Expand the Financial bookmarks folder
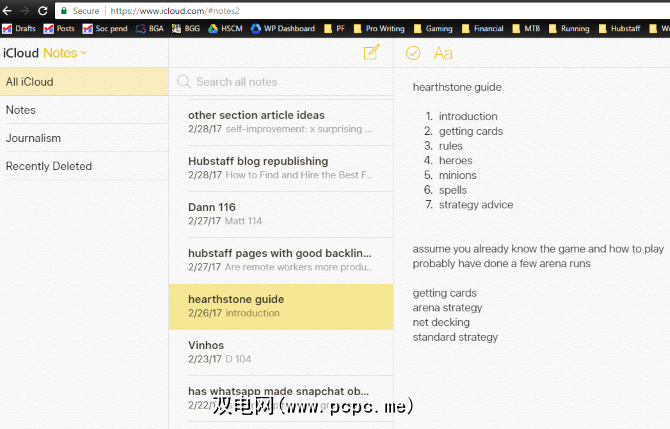 (482, 29)
